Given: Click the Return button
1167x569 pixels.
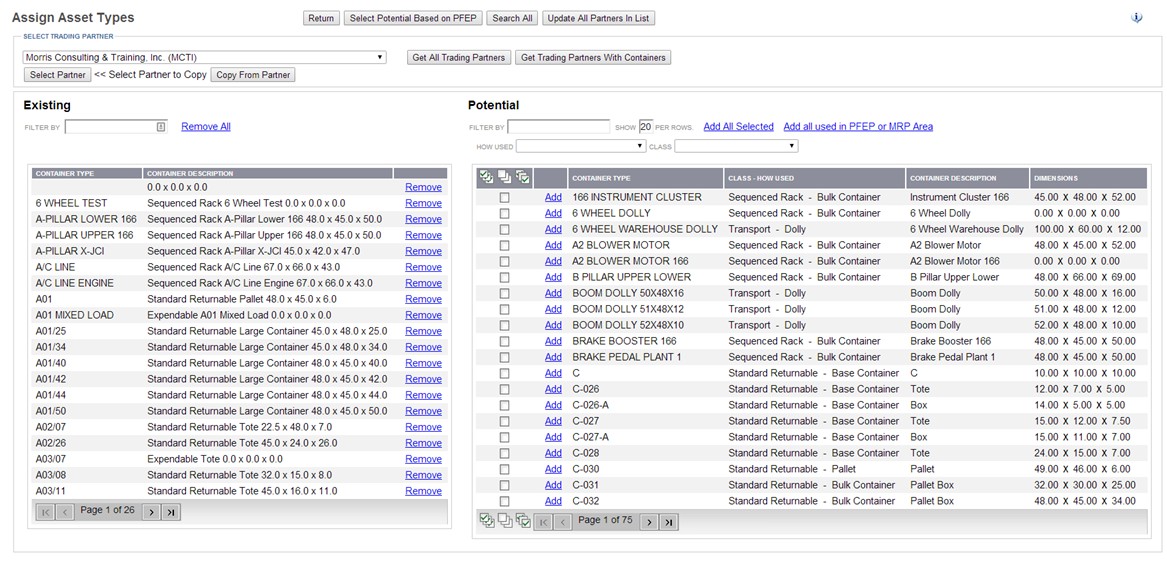Looking at the screenshot, I should [322, 19].
